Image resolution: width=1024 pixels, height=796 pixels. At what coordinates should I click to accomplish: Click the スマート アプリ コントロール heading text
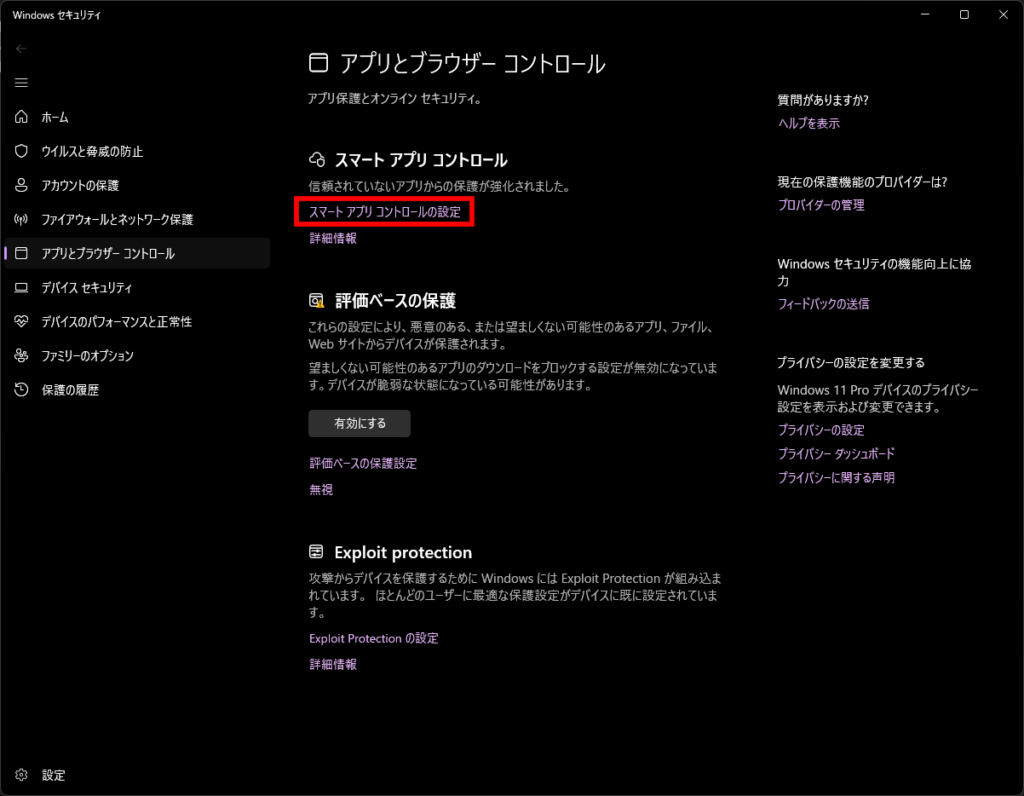[x=421, y=160]
